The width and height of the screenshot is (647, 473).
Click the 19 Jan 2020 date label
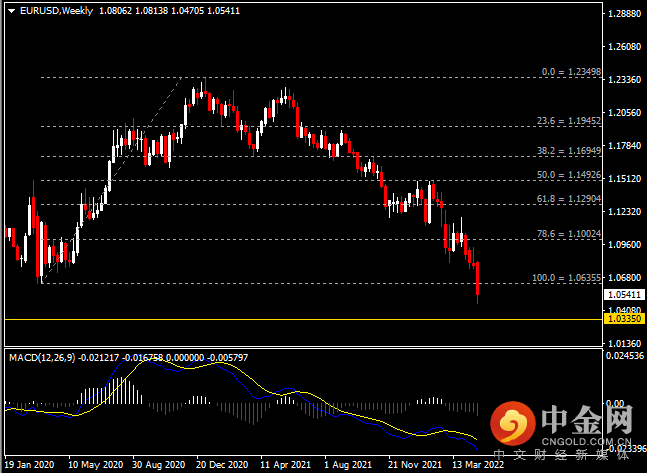[x=29, y=465]
